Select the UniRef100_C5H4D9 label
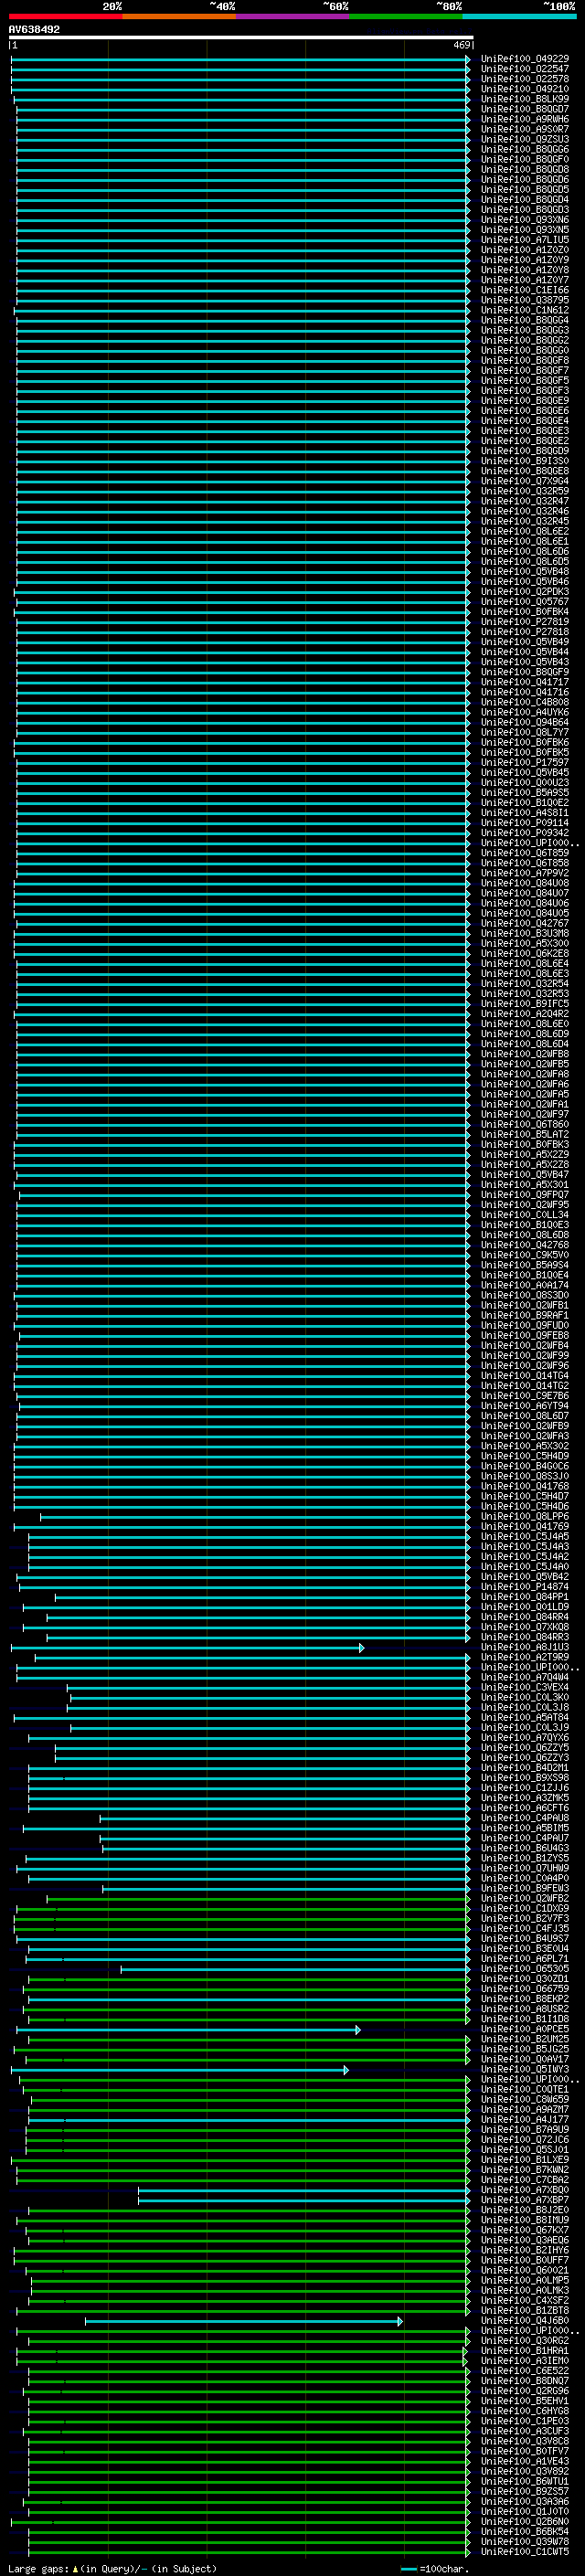This screenshot has height=2576, width=585. point(525,1456)
